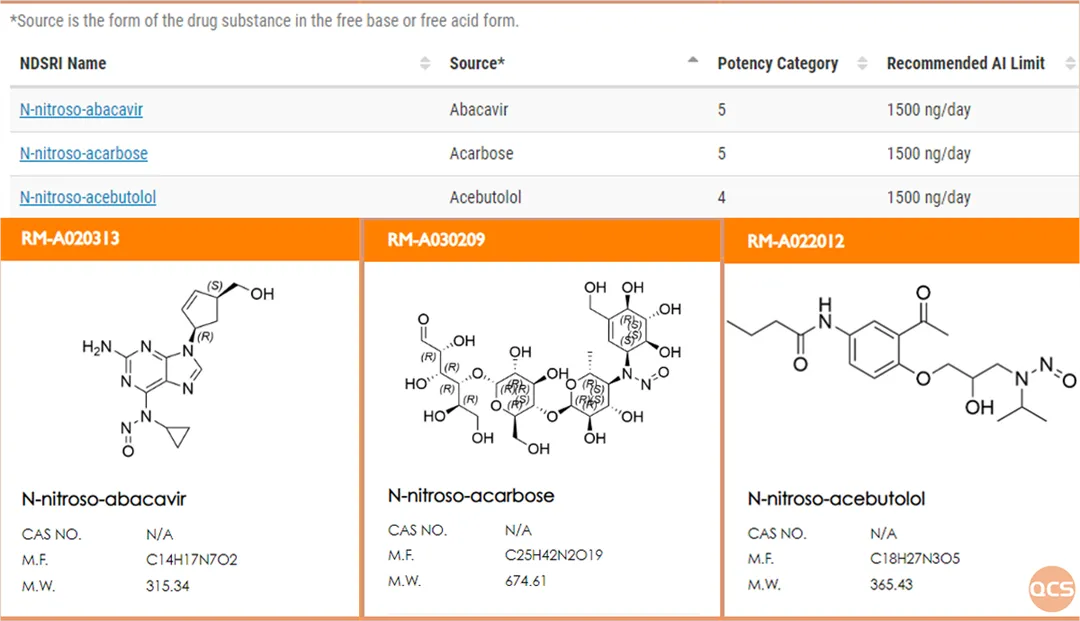View the N-nitroso-acarbose structure image

click(x=543, y=368)
